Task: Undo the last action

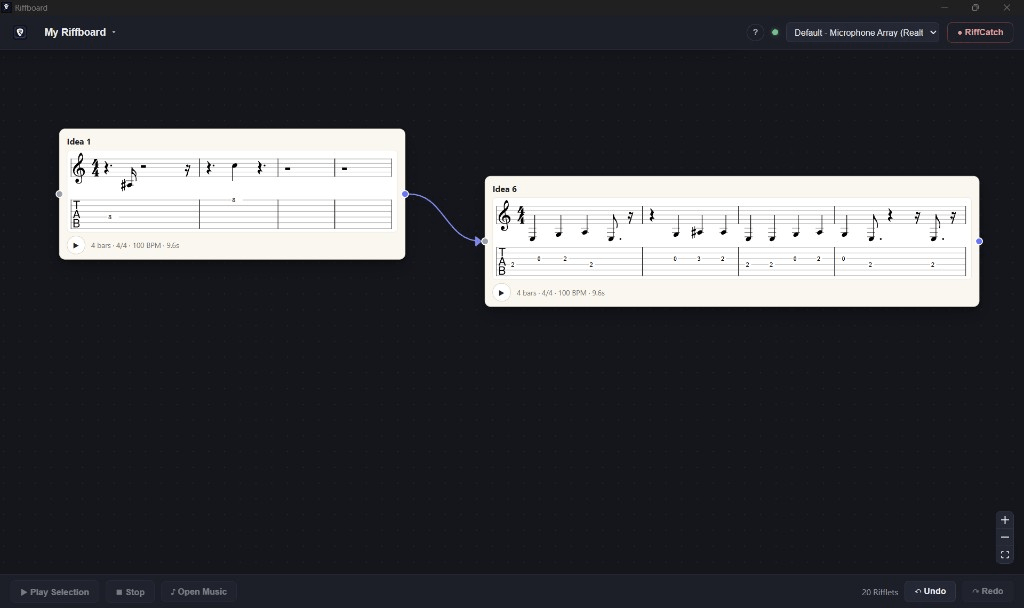Action: coord(930,591)
